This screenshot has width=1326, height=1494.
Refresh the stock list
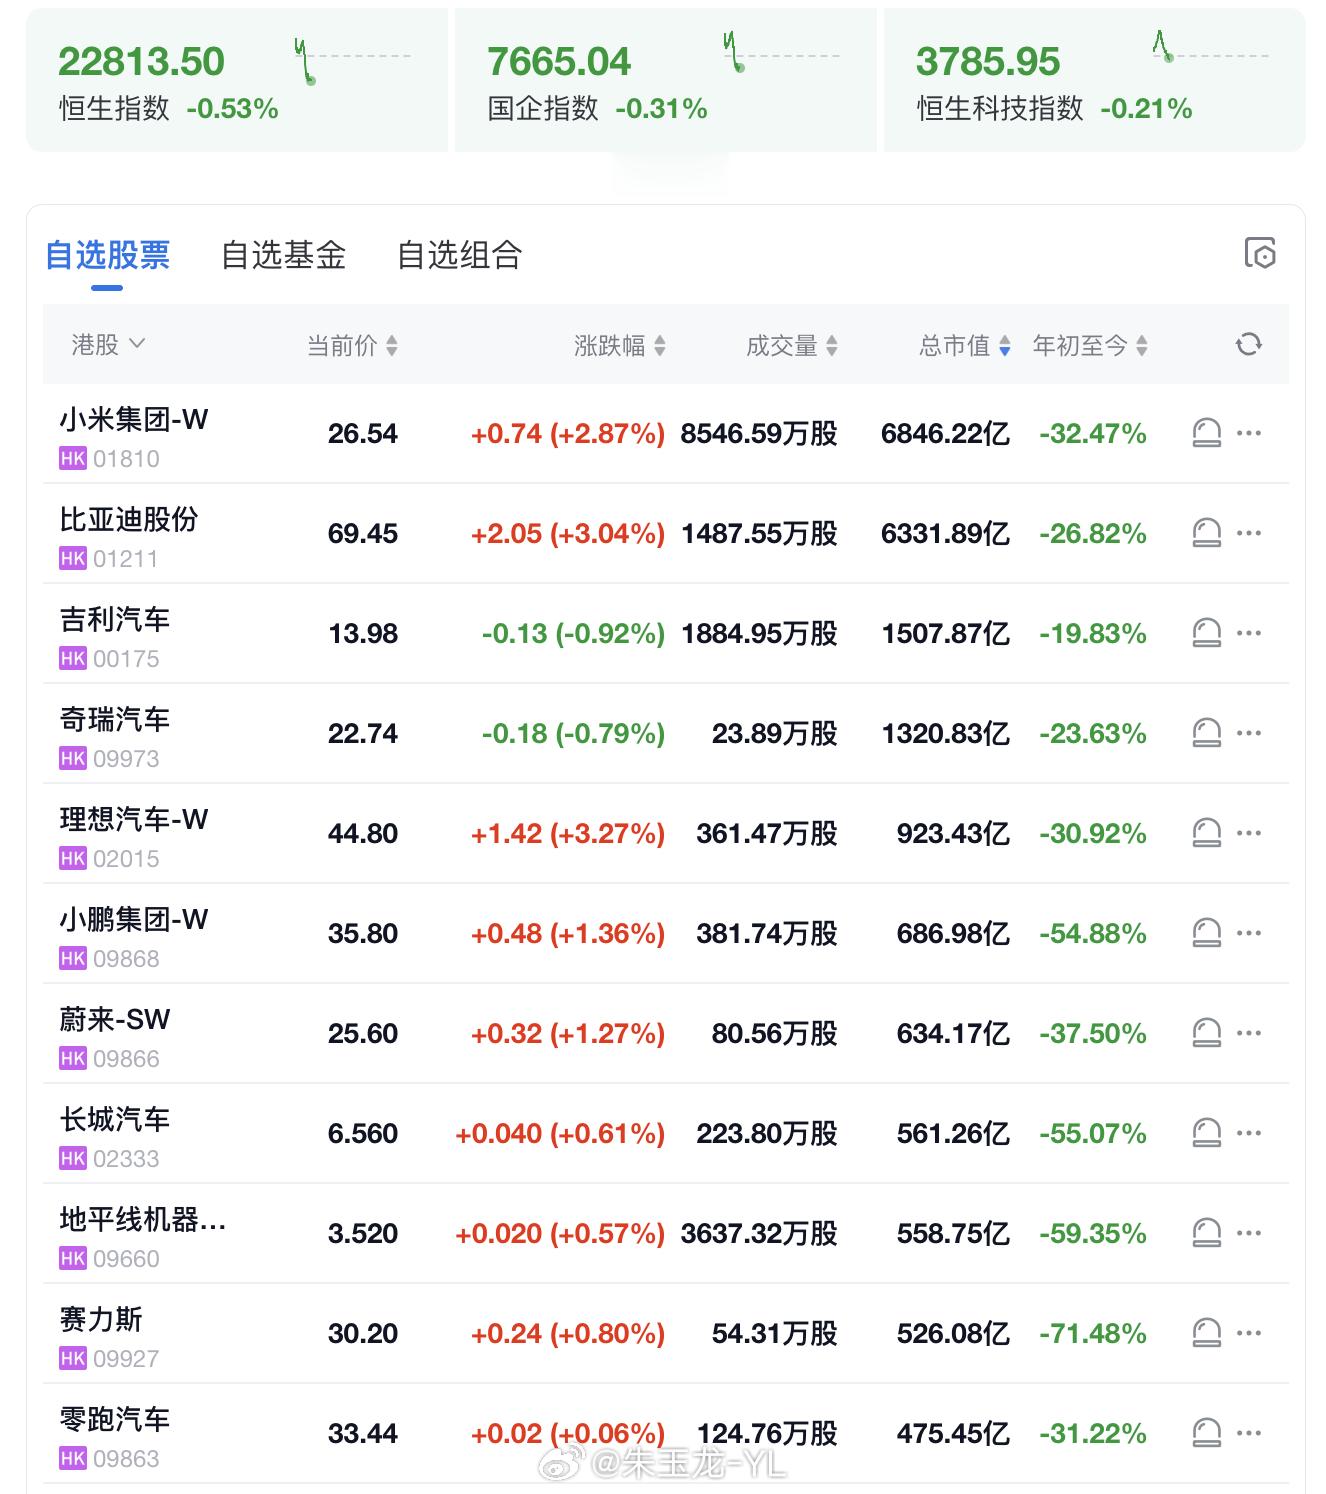coord(1248,345)
